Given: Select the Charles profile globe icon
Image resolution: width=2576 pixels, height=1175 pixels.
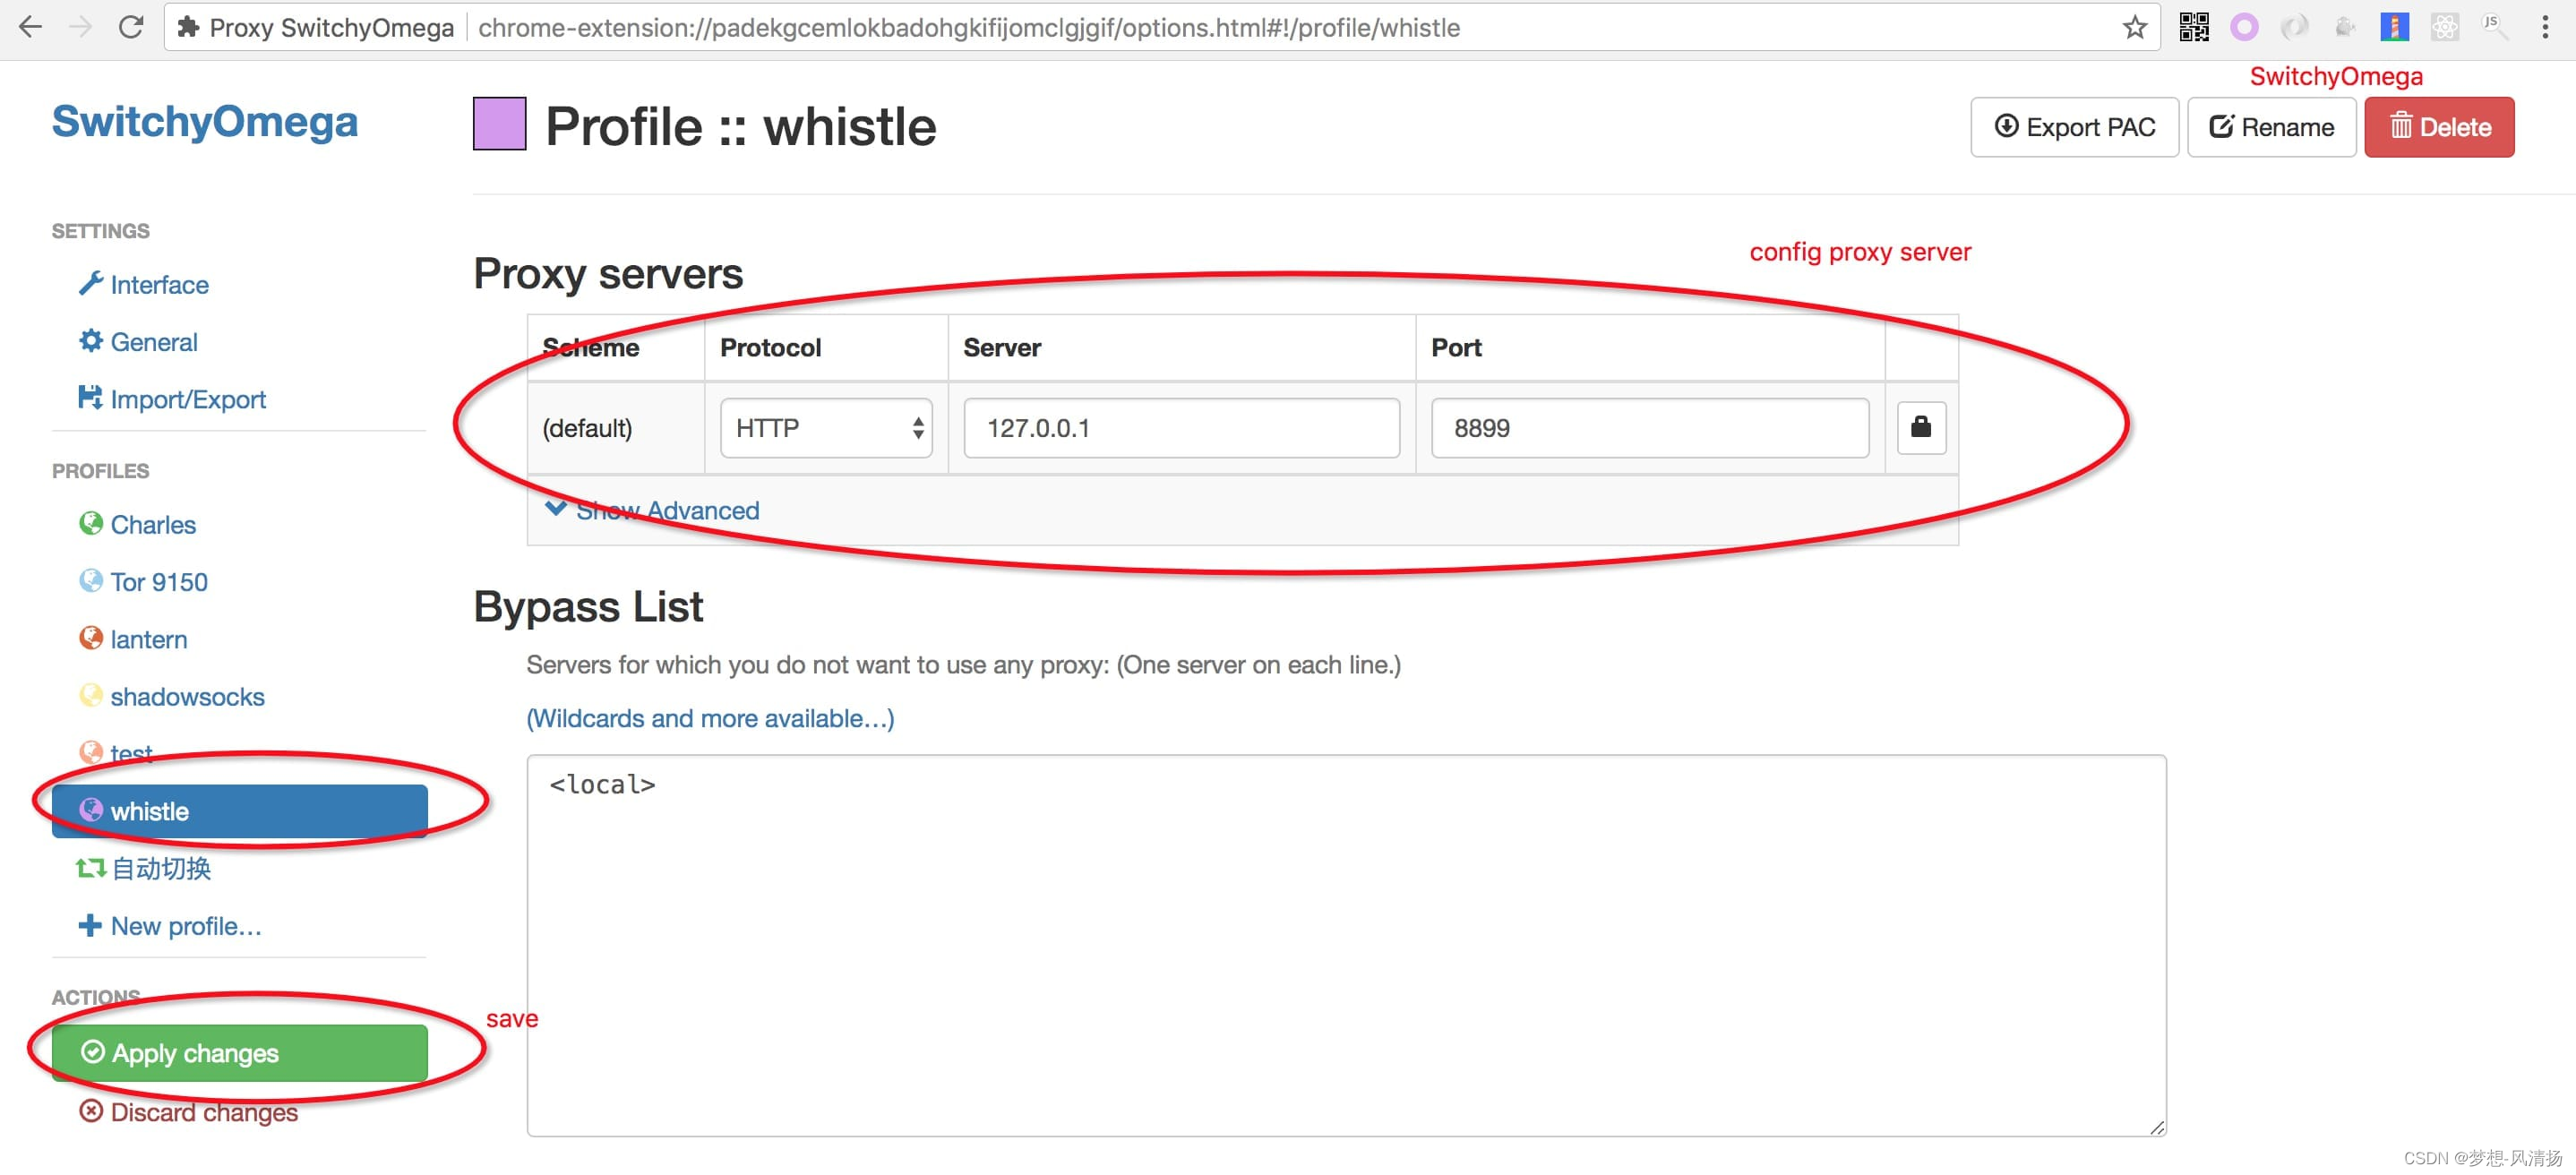Looking at the screenshot, I should pyautogui.click(x=91, y=523).
